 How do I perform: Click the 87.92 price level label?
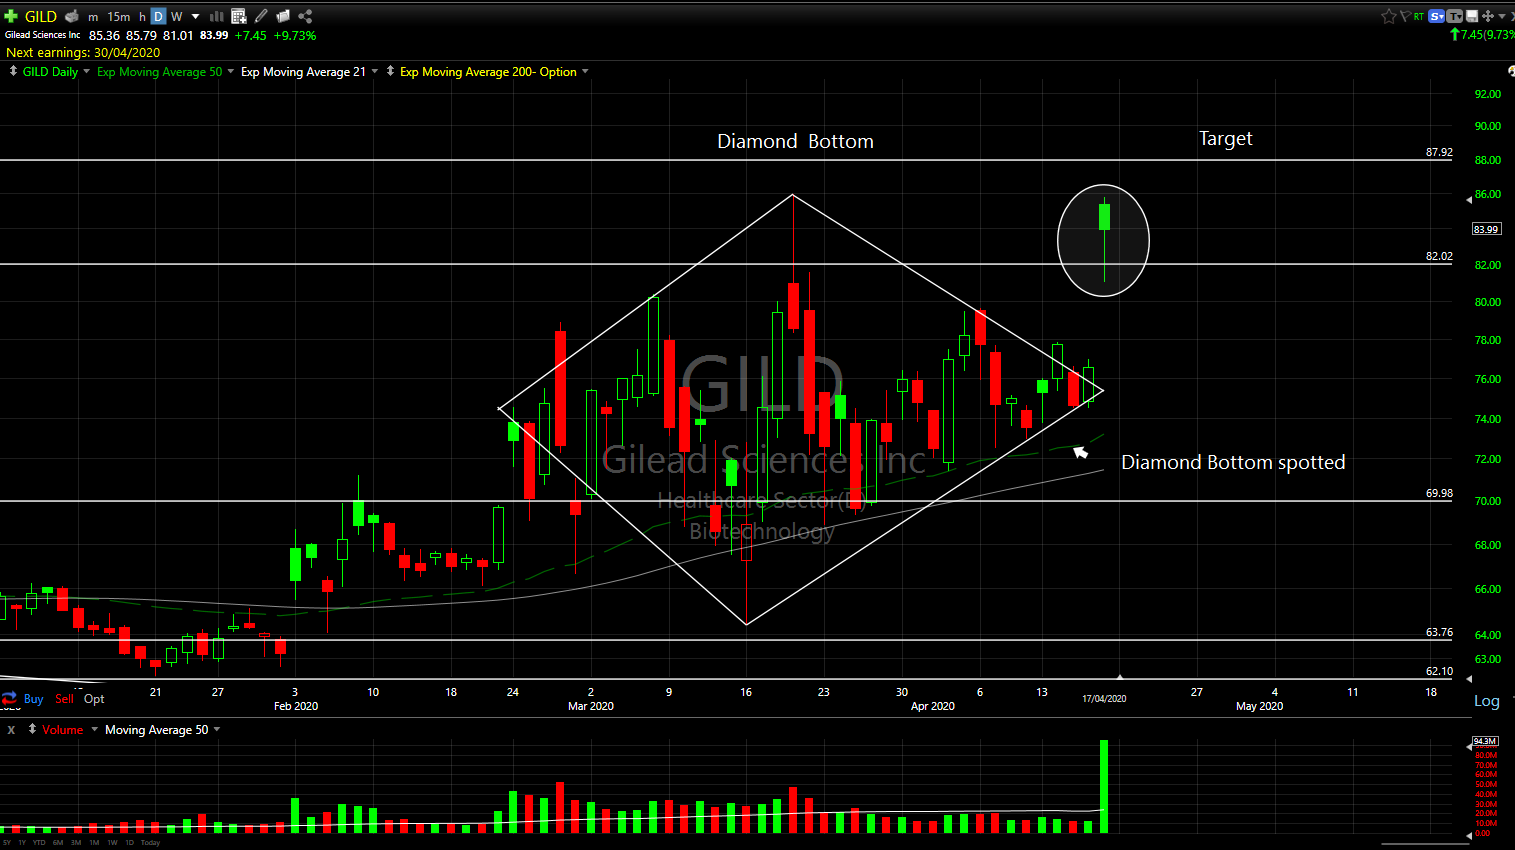click(1439, 152)
